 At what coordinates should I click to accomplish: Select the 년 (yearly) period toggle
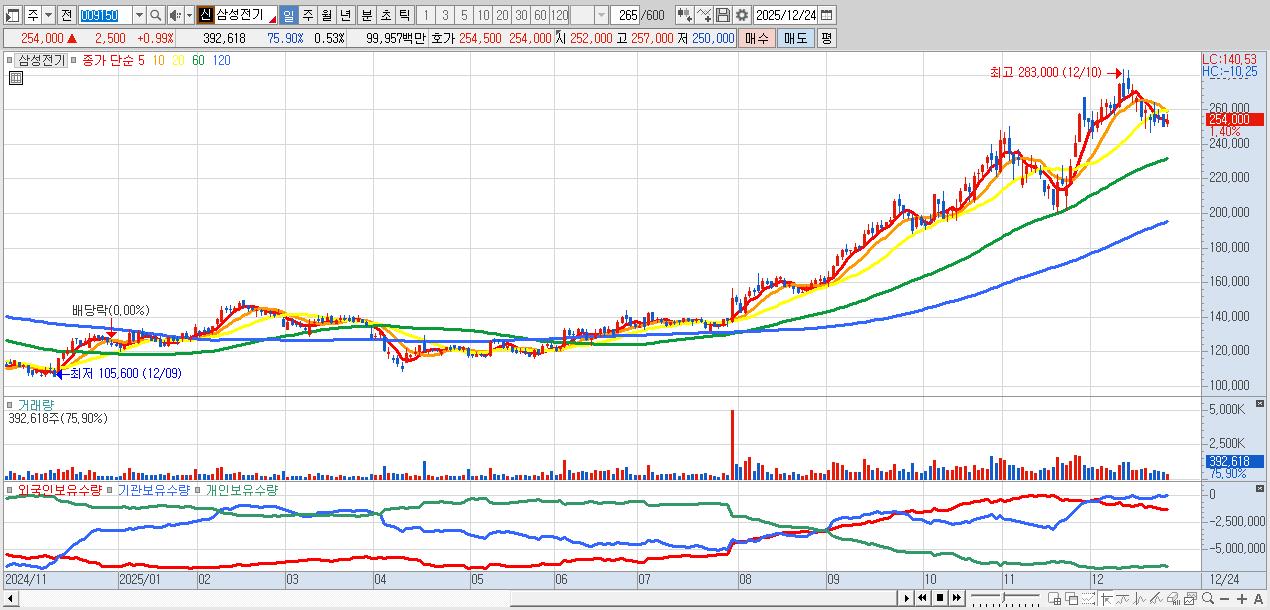pos(344,15)
